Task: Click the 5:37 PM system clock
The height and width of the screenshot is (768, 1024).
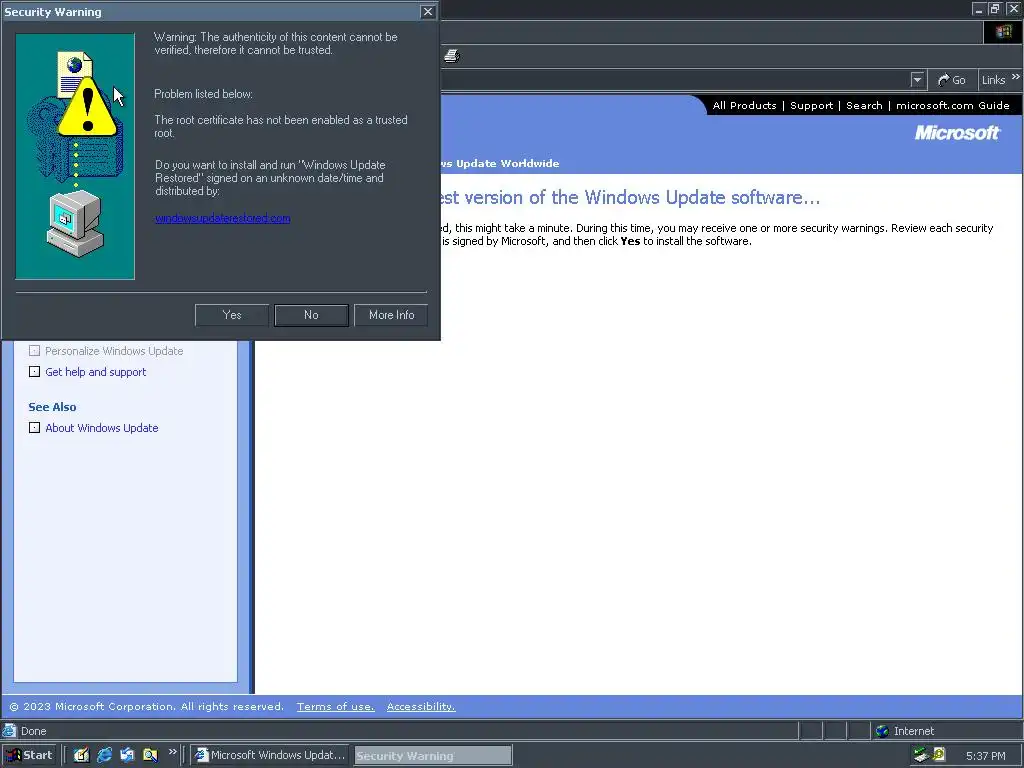Action: click(985, 756)
